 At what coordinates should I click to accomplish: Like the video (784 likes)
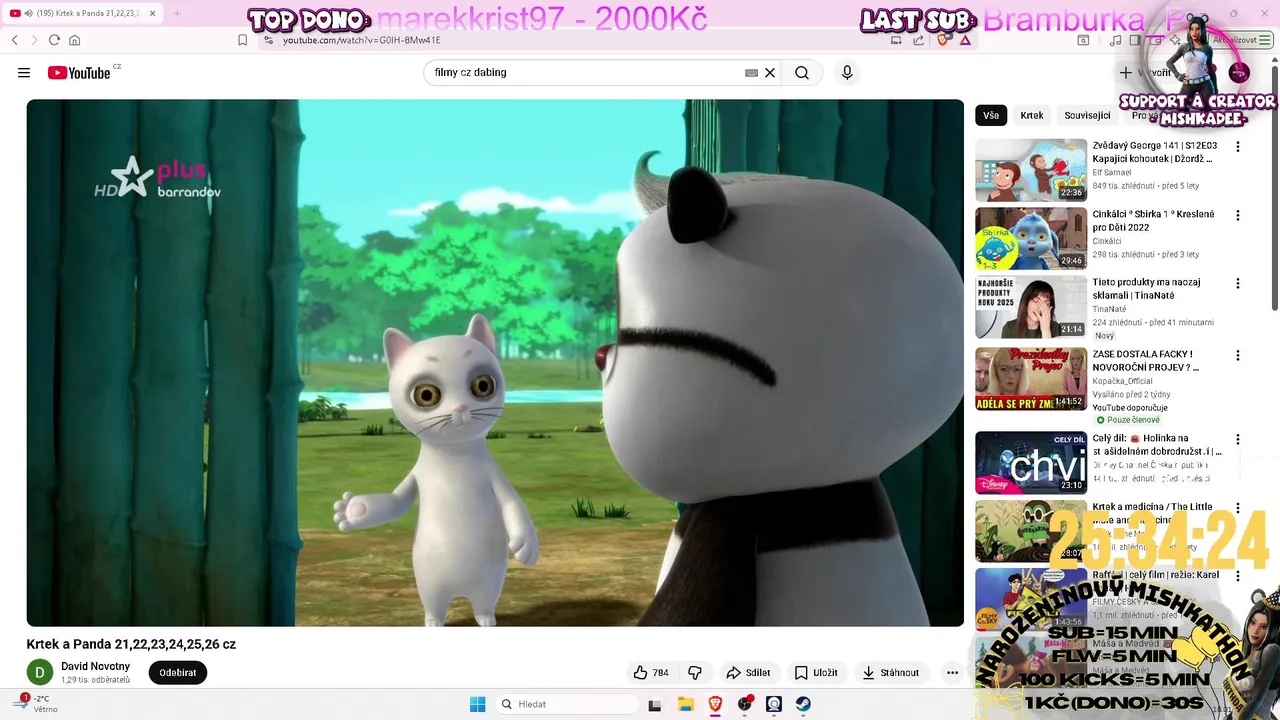point(651,673)
